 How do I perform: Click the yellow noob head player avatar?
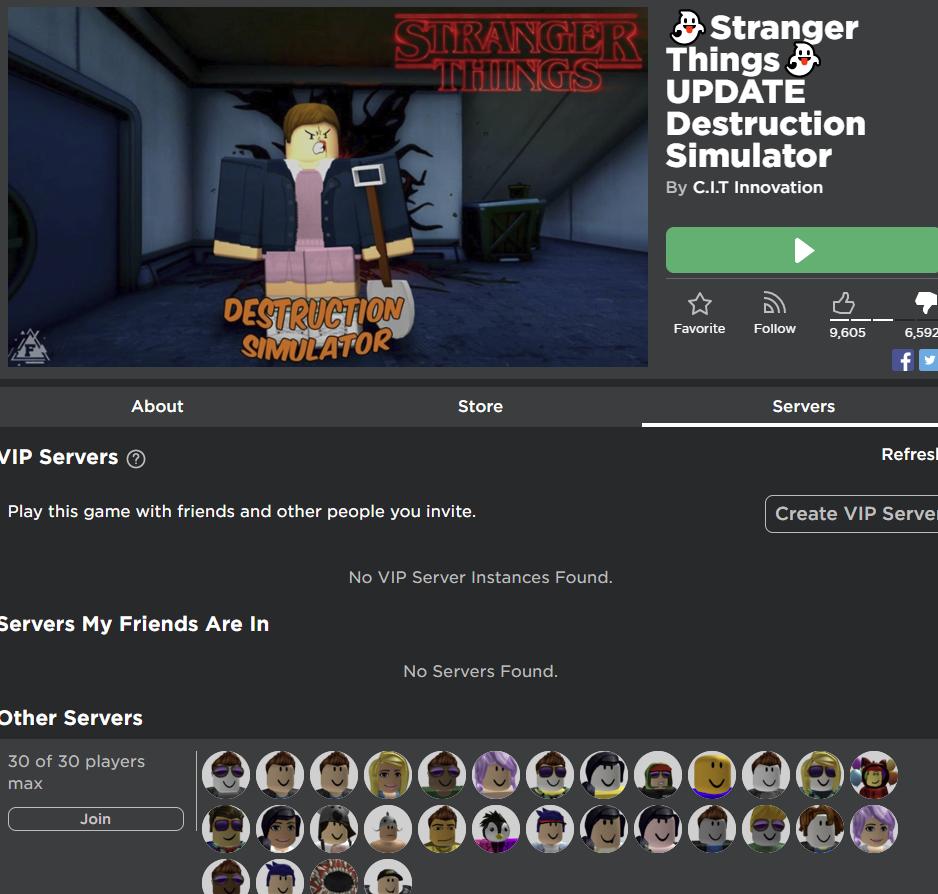(x=712, y=775)
